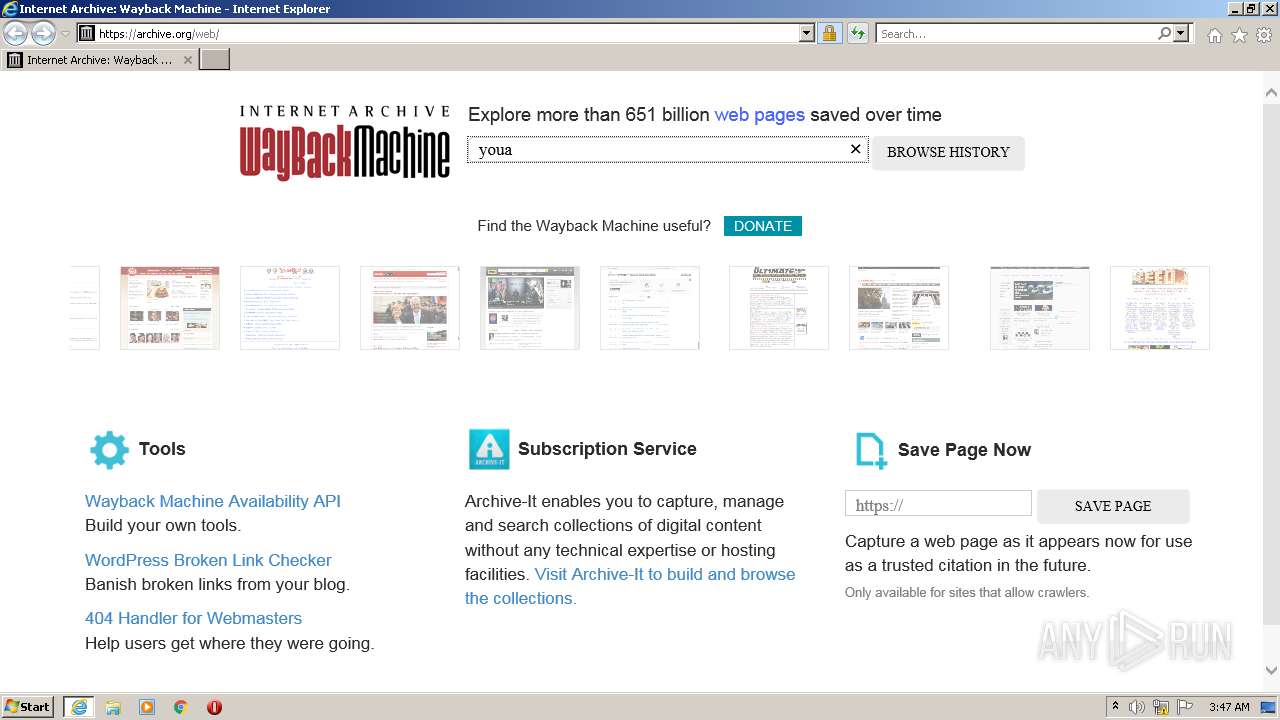Image resolution: width=1280 pixels, height=720 pixels.
Task: Open the fifth thumbnail with dark banner
Action: point(530,308)
